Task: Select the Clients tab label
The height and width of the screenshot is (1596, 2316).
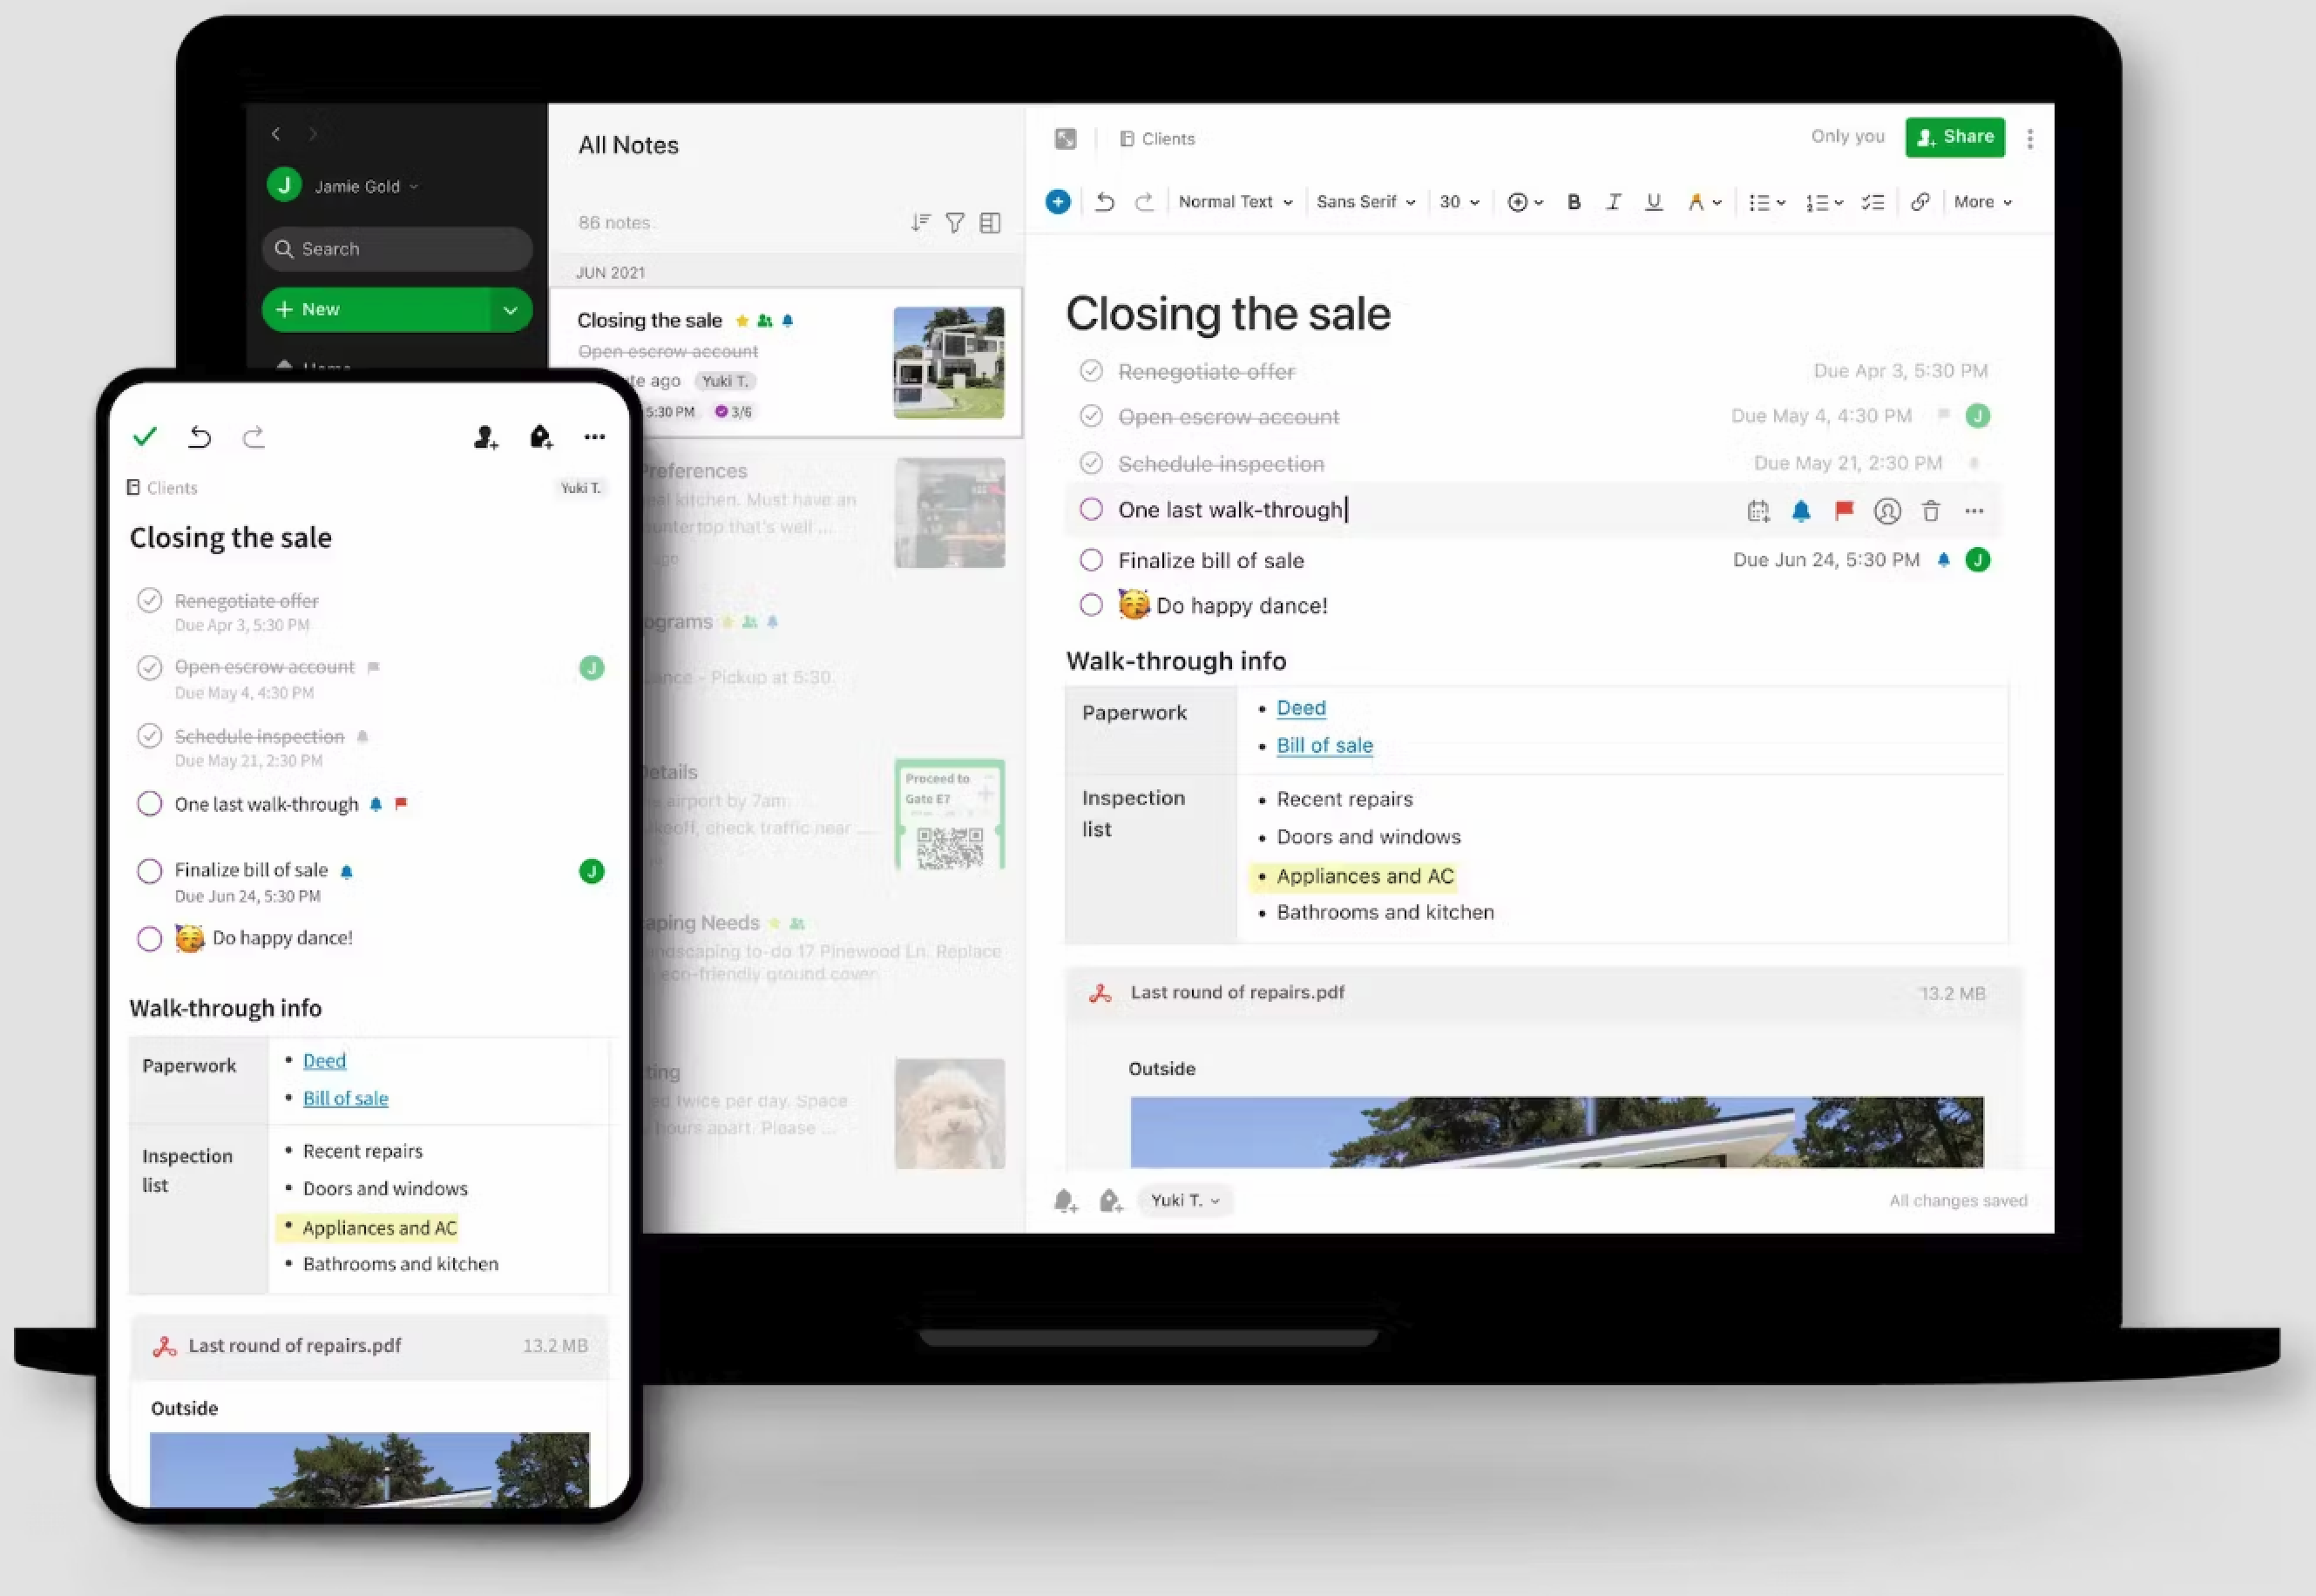Action: pos(1167,138)
